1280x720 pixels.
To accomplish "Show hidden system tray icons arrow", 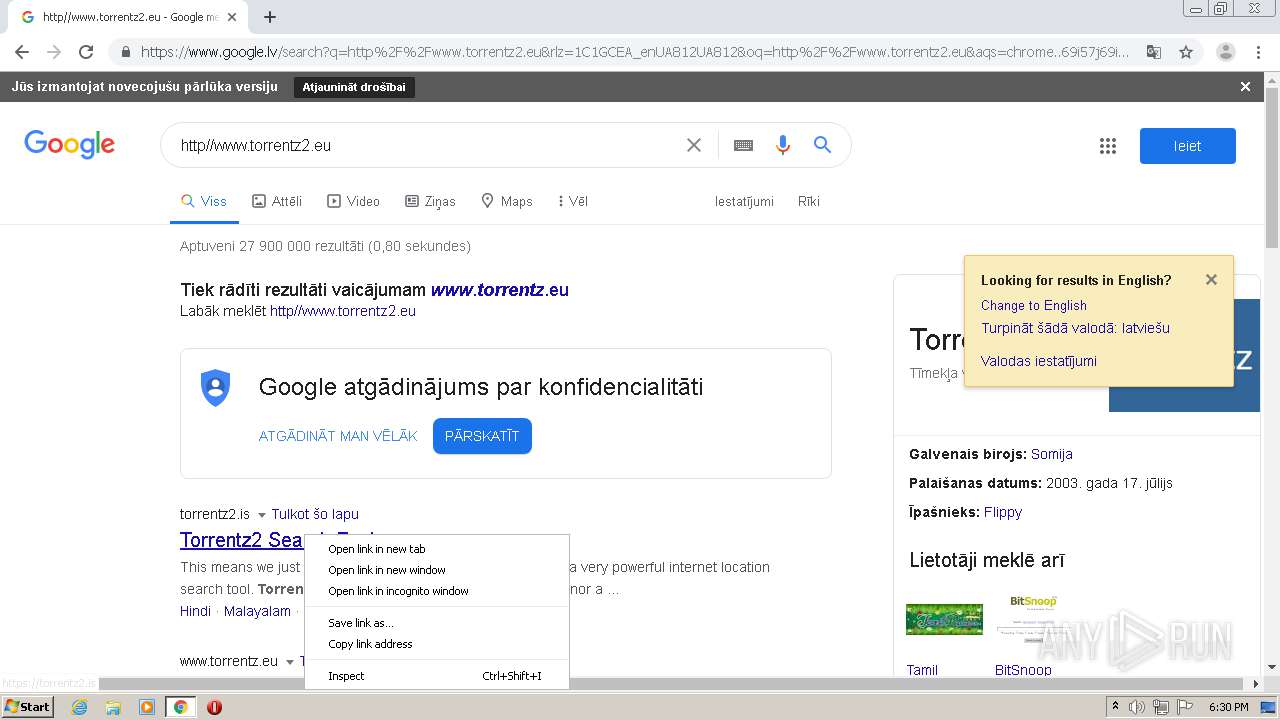I will pos(1115,707).
